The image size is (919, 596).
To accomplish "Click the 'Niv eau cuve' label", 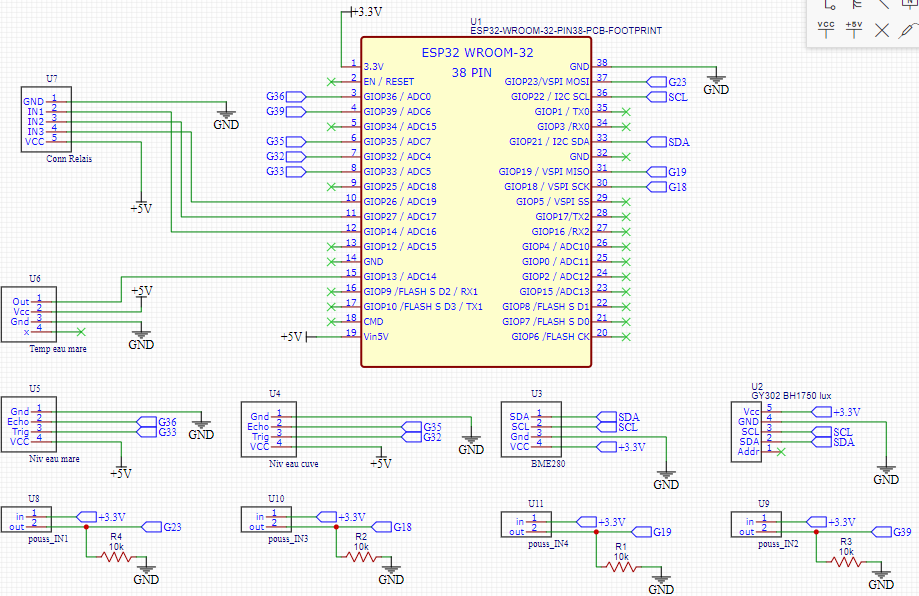I will [x=294, y=464].
